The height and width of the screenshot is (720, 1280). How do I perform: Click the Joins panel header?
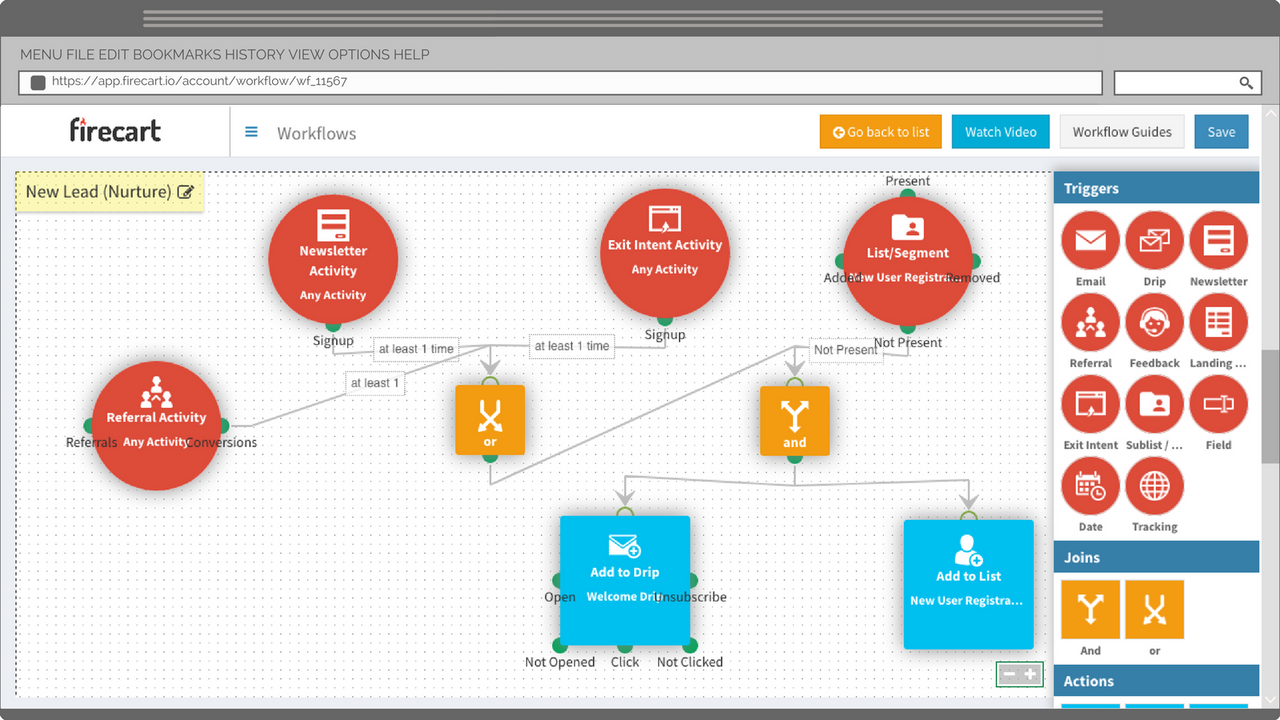click(1156, 557)
